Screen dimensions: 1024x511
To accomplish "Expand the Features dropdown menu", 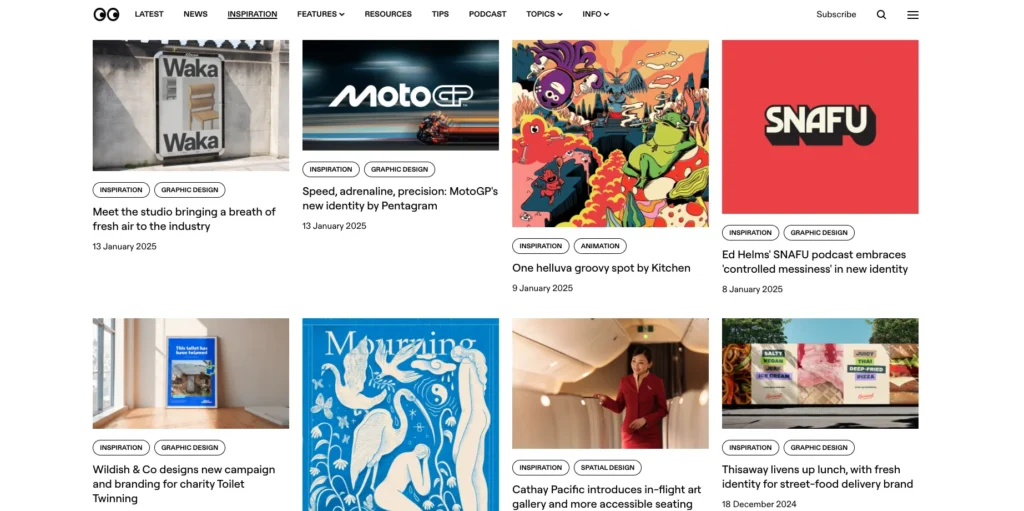I will click(321, 14).
